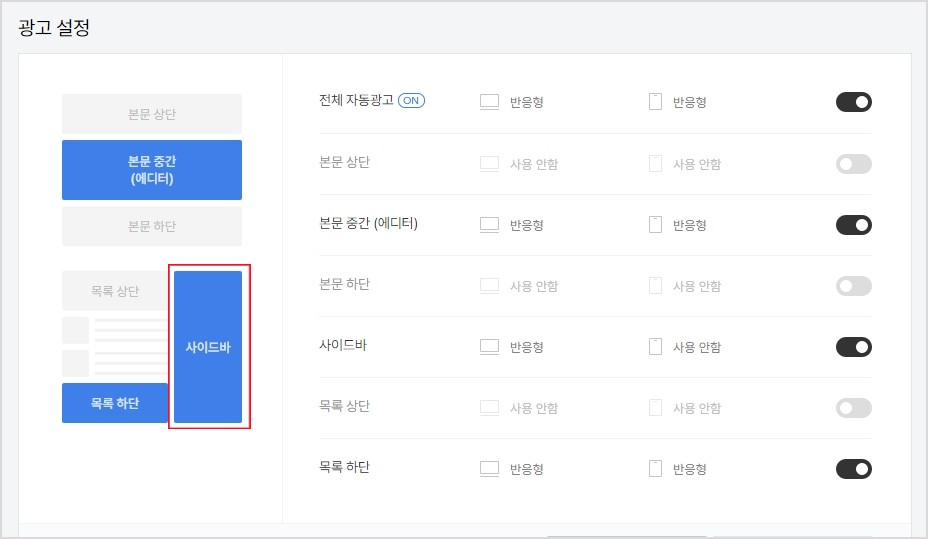Click desktop icon in 목록 하단 row
The image size is (928, 539).
click(489, 469)
